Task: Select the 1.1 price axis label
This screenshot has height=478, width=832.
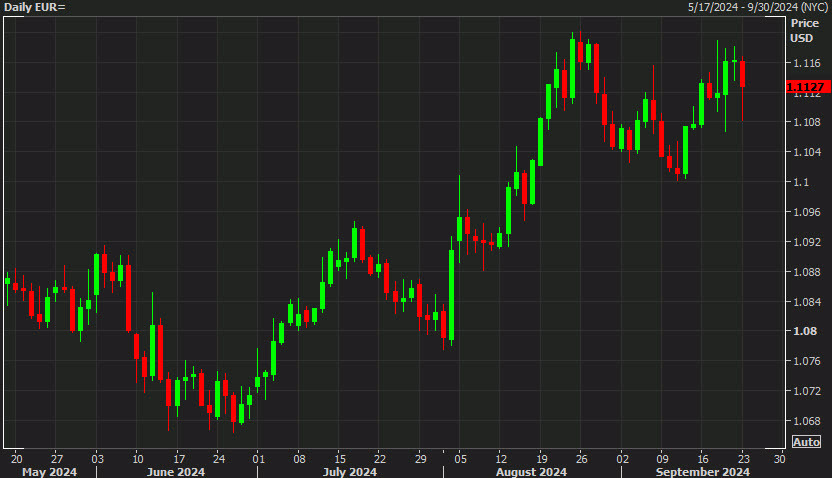Action: click(x=801, y=182)
